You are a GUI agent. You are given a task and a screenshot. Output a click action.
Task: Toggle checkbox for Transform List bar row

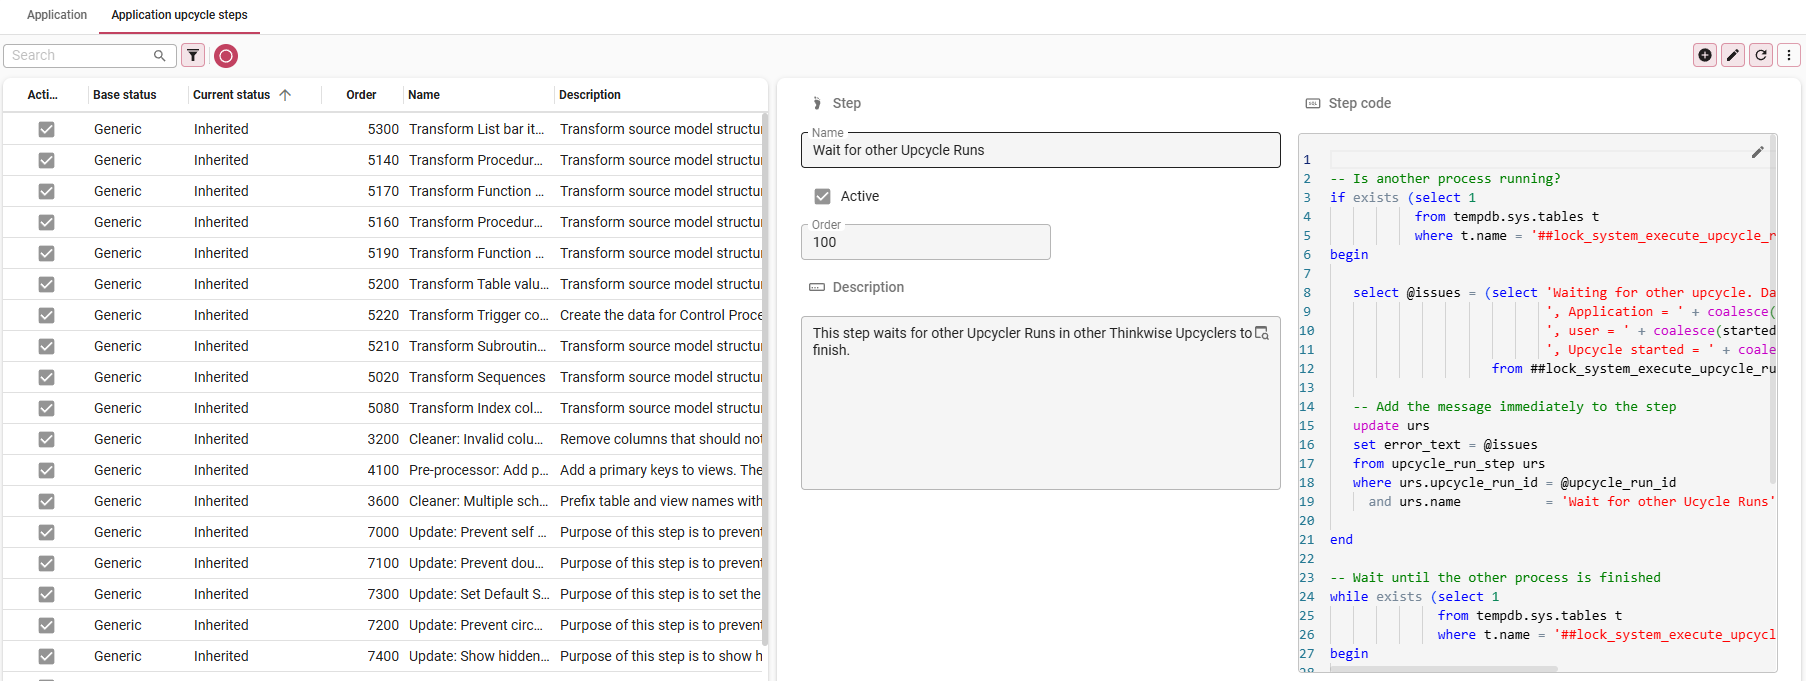coord(46,129)
